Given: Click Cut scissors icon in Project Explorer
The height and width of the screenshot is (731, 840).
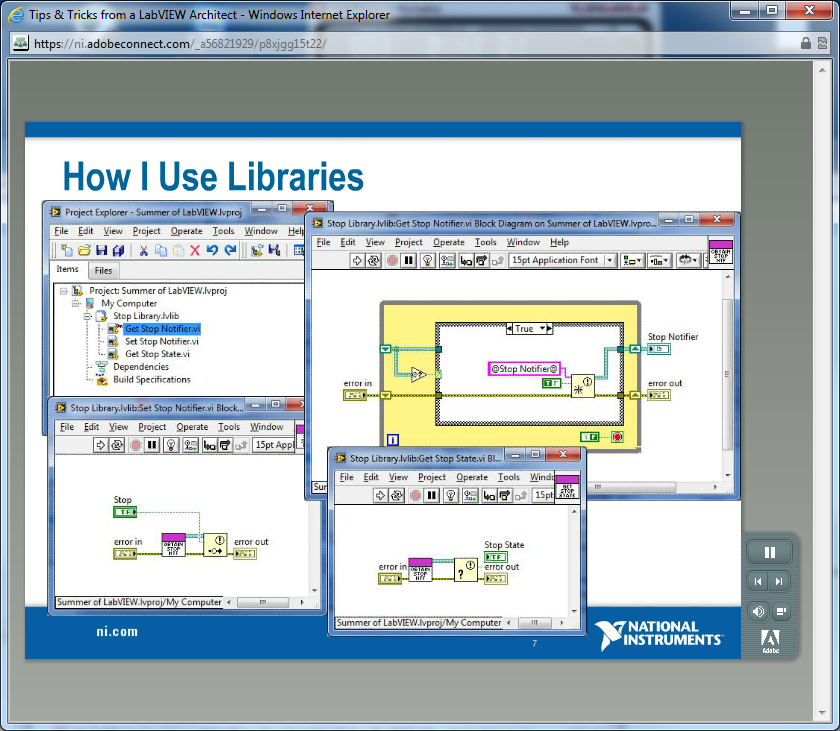Looking at the screenshot, I should click(144, 250).
